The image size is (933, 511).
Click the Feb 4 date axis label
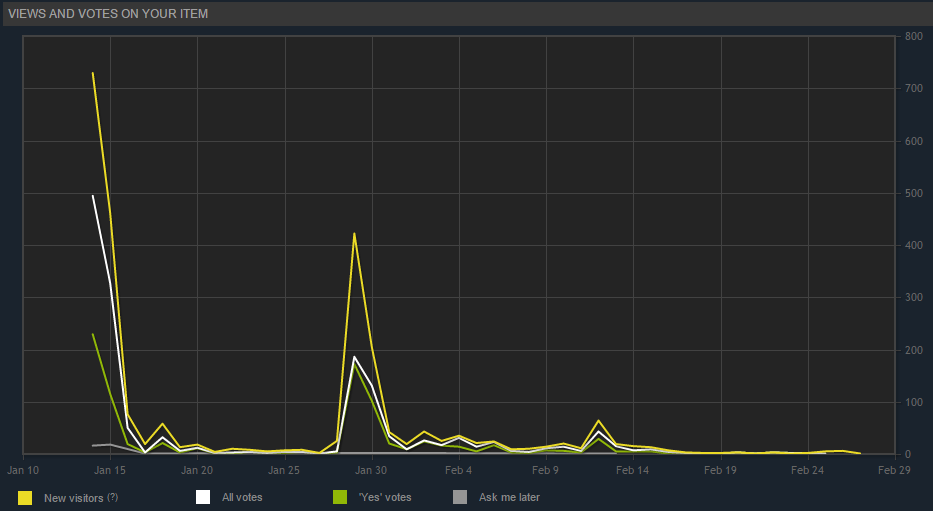click(x=458, y=470)
